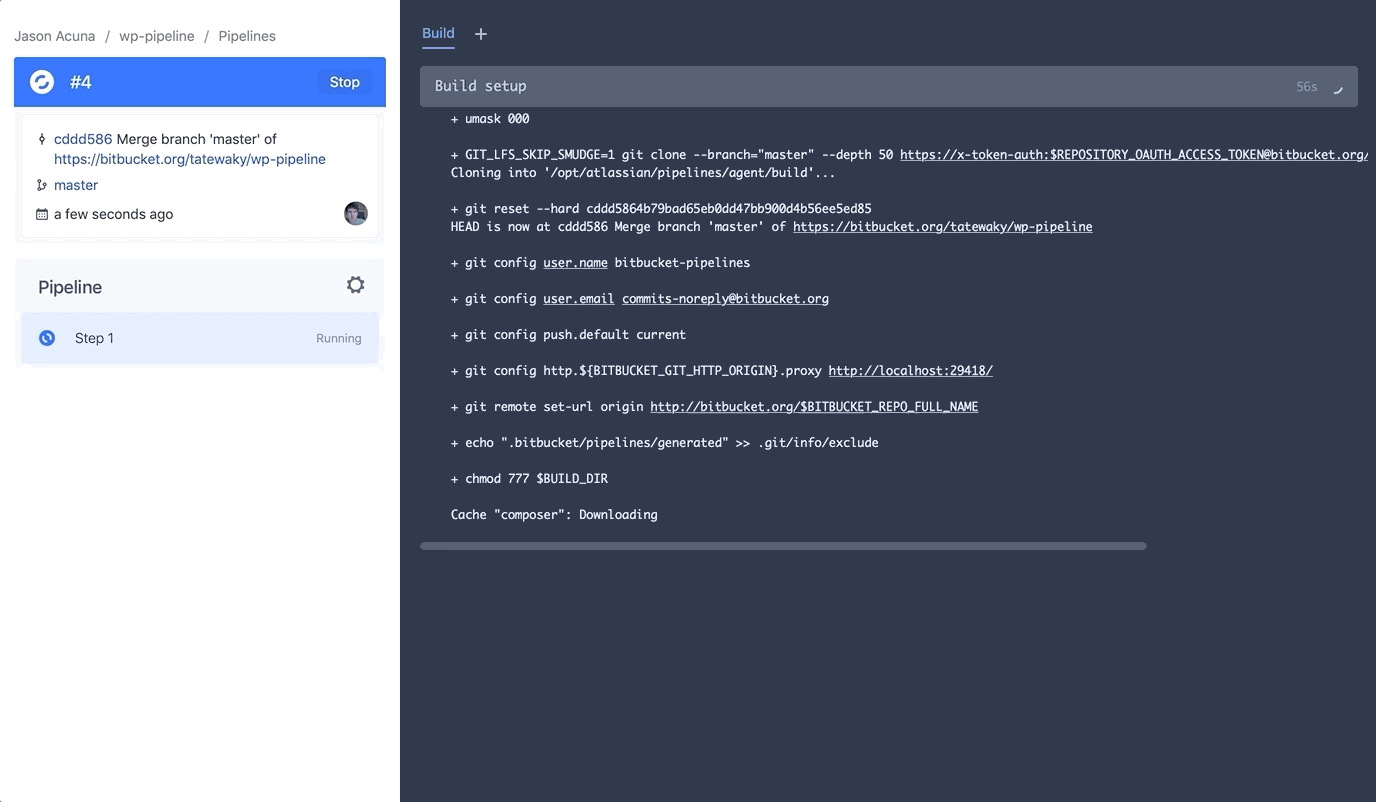Image resolution: width=1376 pixels, height=802 pixels.
Task: Open pipeline settings gear icon
Action: tap(355, 285)
